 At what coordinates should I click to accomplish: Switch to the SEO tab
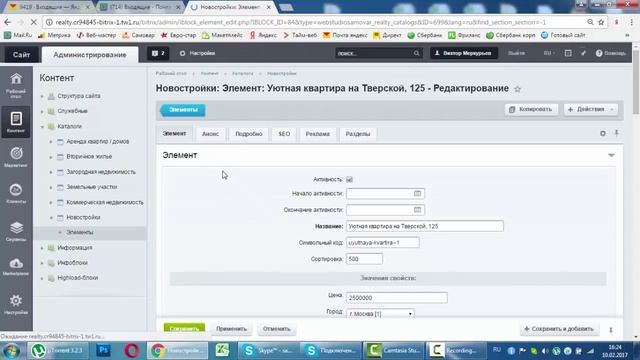pyautogui.click(x=284, y=134)
